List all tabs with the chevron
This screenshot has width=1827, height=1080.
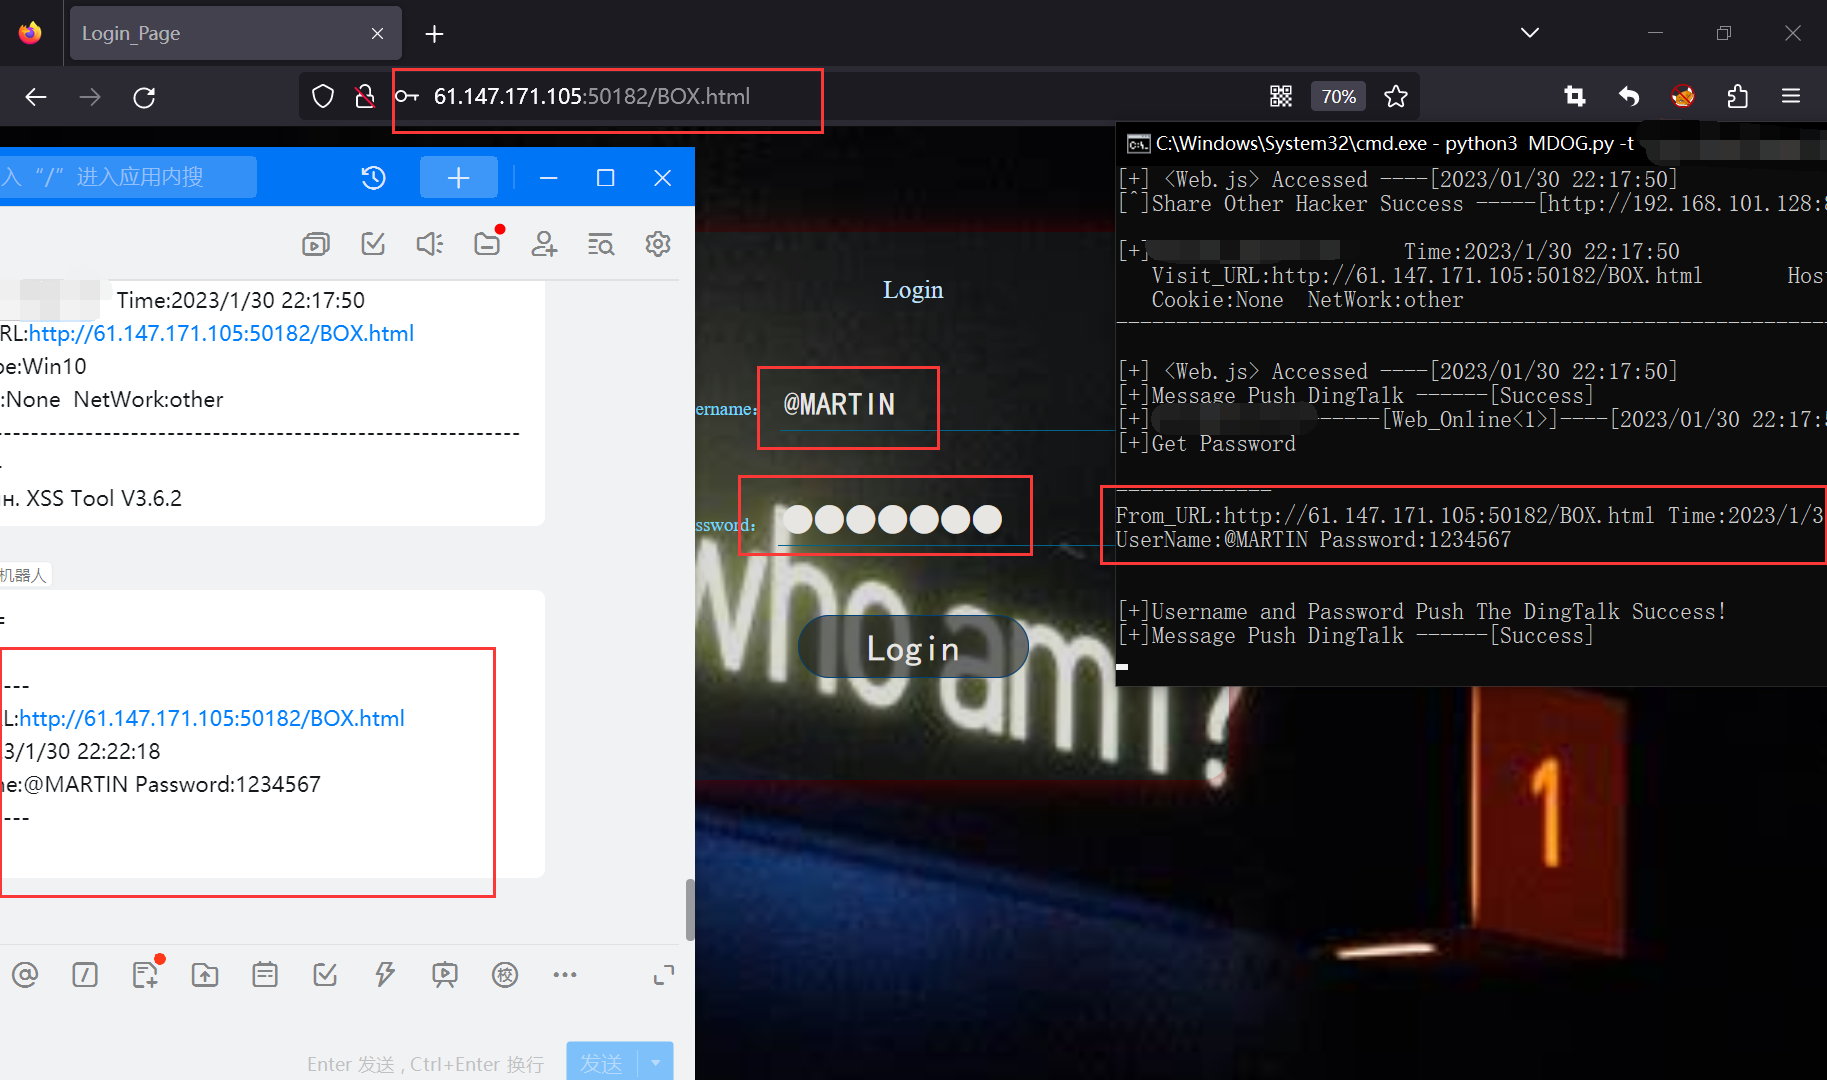[1530, 33]
